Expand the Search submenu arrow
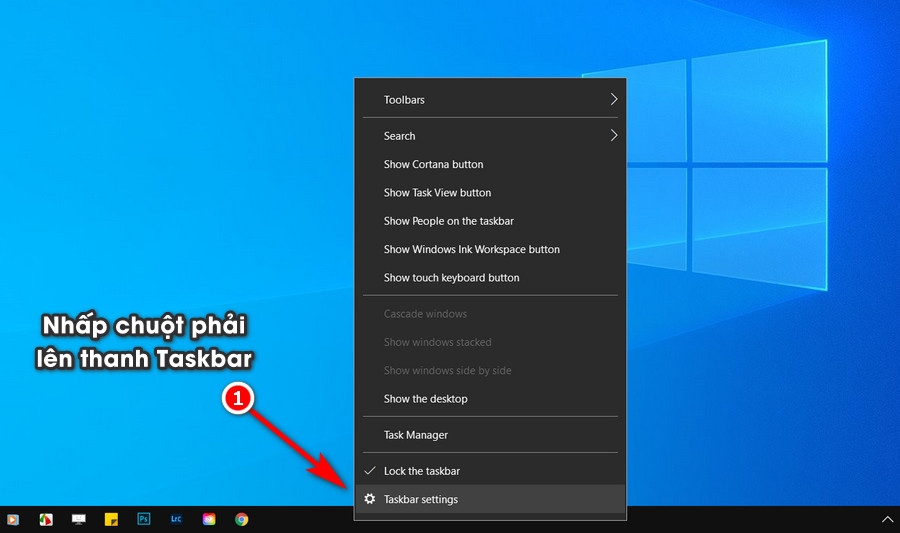Viewport: 900px width, 533px height. (614, 135)
